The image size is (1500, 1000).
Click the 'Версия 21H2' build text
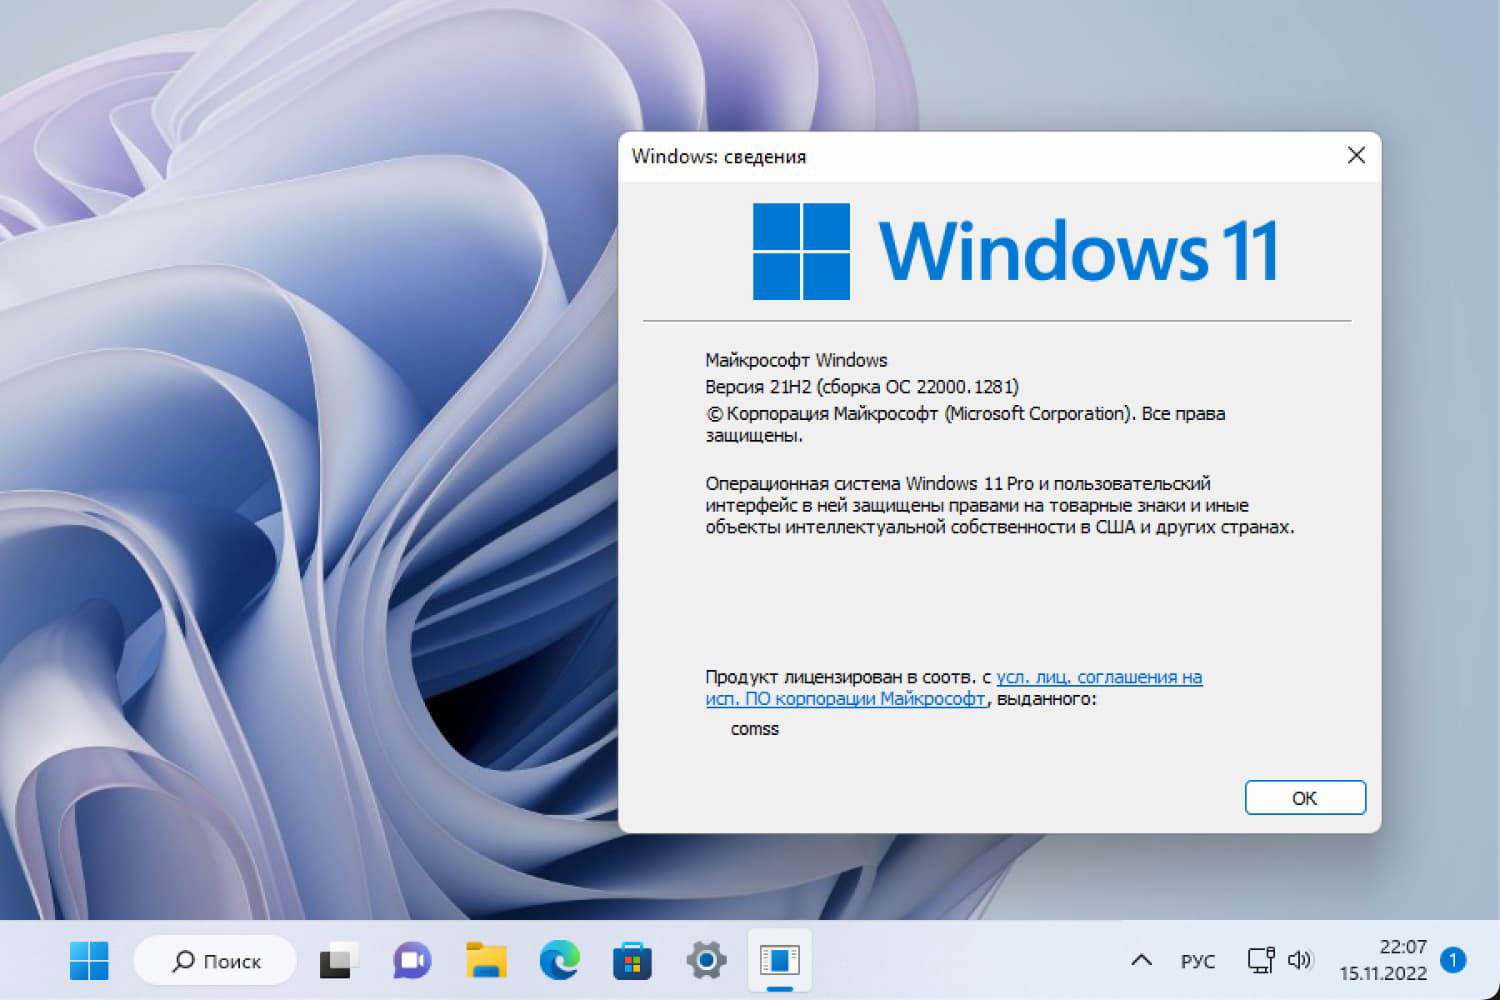pyautogui.click(x=862, y=387)
